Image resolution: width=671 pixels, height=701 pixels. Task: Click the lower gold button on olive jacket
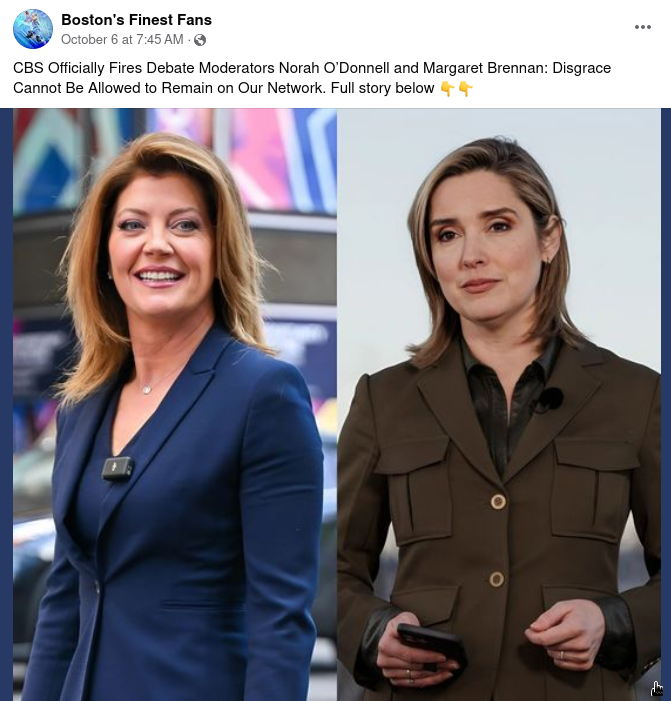[x=496, y=579]
